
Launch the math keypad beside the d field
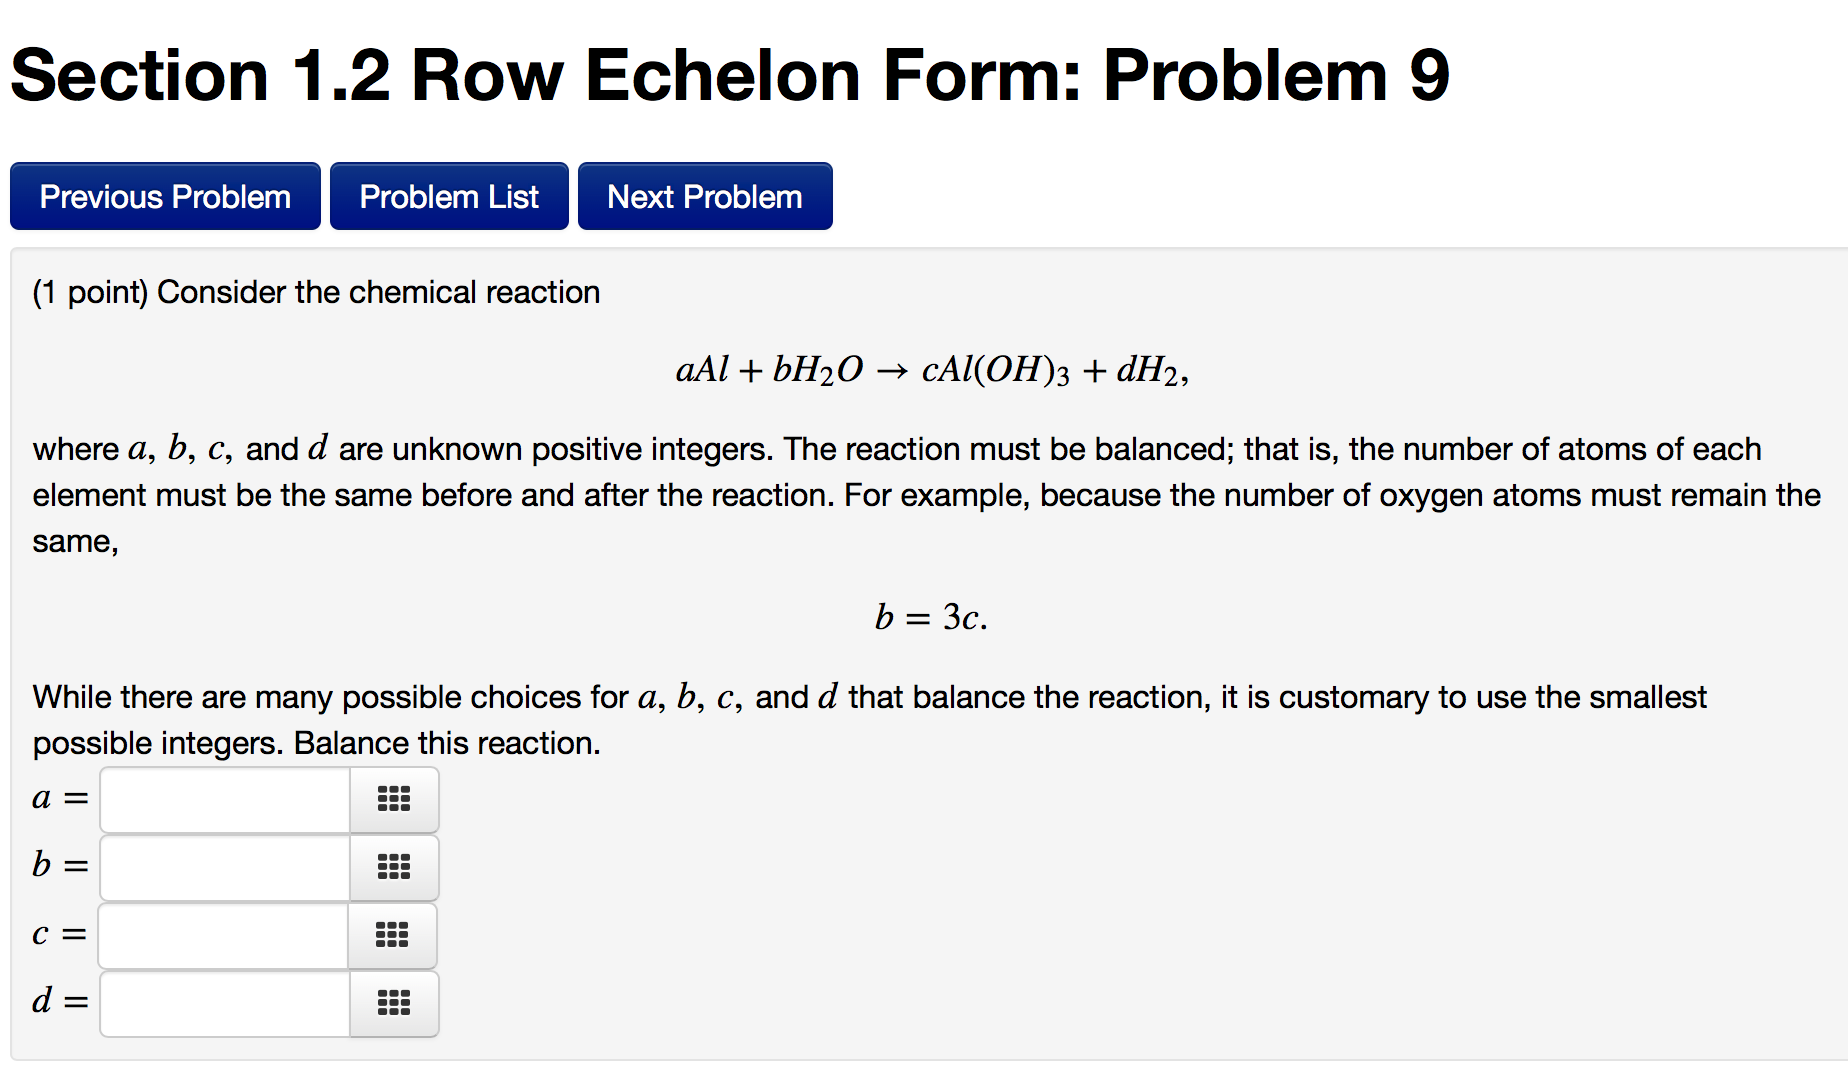click(393, 1003)
